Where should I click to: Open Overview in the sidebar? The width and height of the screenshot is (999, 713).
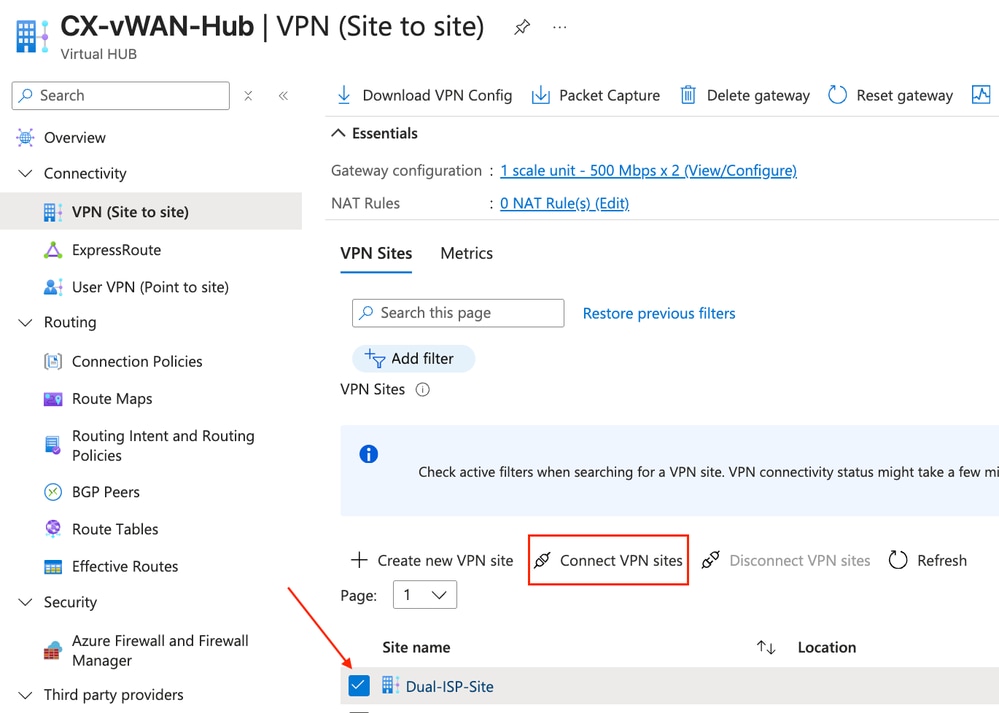tap(75, 138)
